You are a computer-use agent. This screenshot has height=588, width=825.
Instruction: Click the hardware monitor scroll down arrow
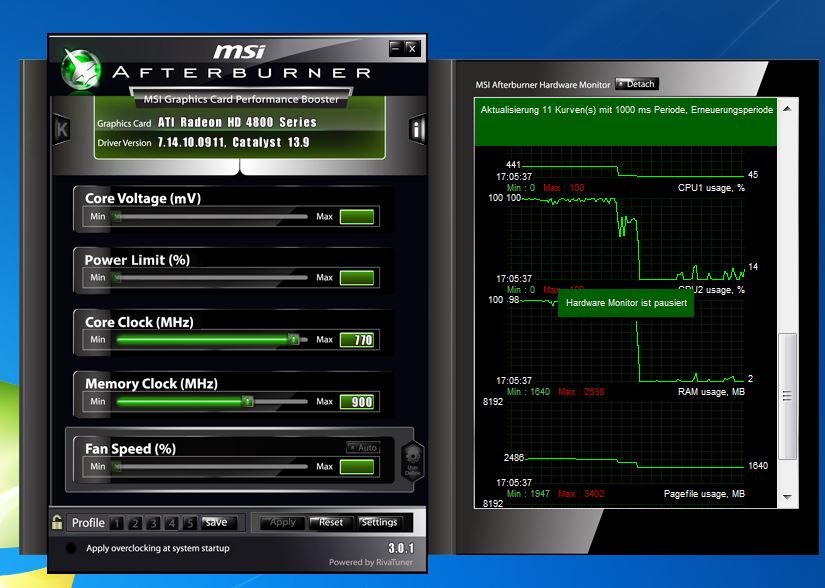(x=788, y=496)
